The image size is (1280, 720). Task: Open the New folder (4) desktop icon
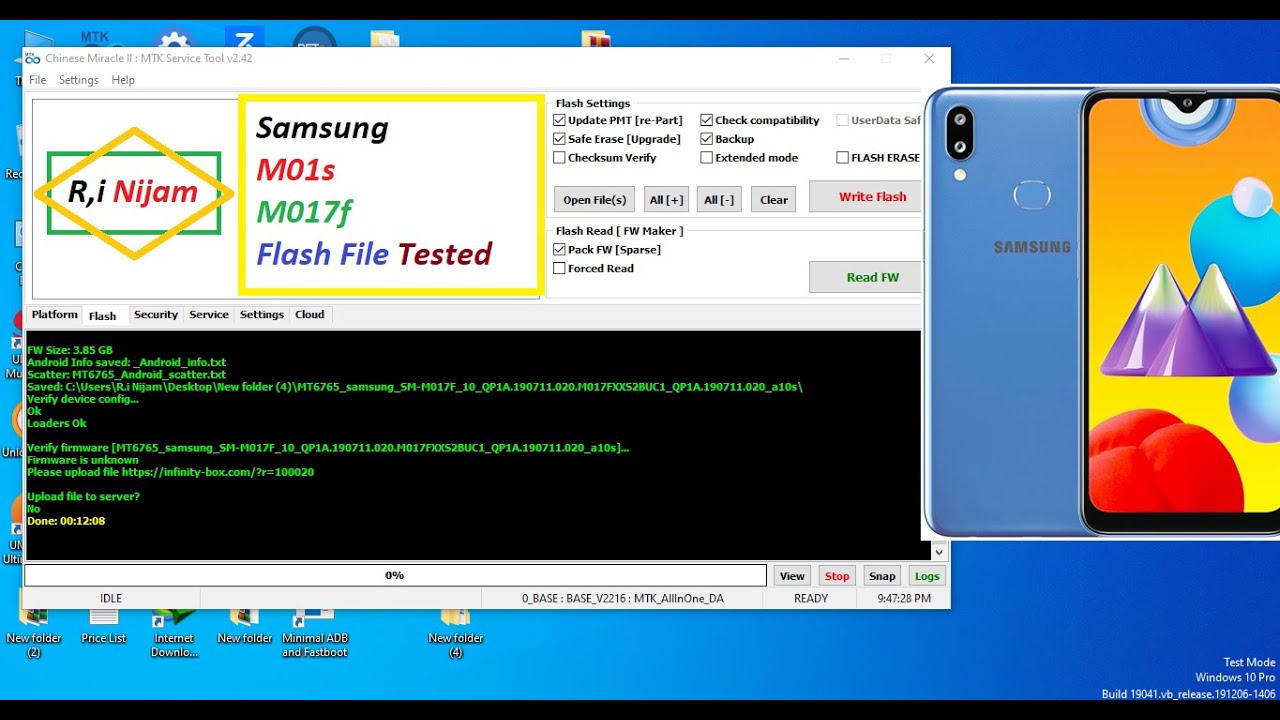[x=456, y=631]
